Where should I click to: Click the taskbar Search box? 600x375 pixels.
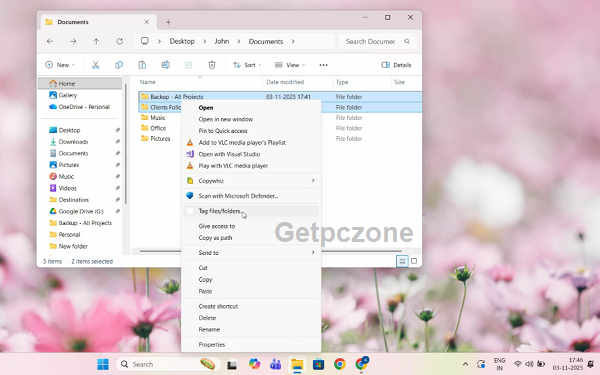point(168,364)
